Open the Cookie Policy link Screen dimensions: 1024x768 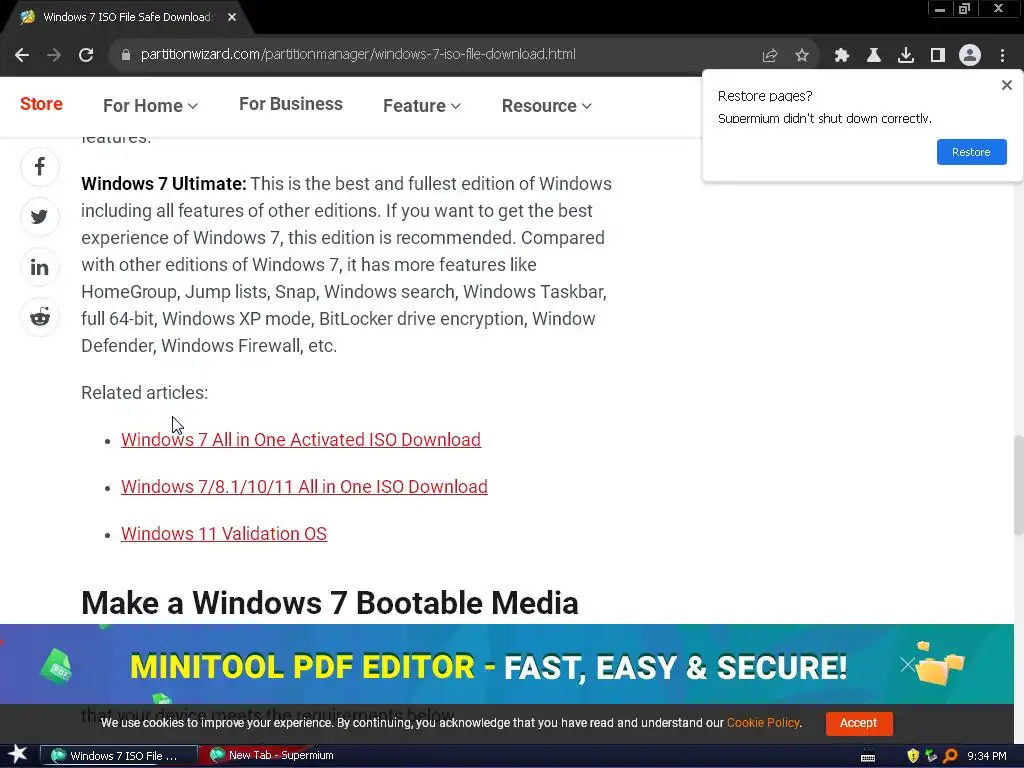click(763, 723)
